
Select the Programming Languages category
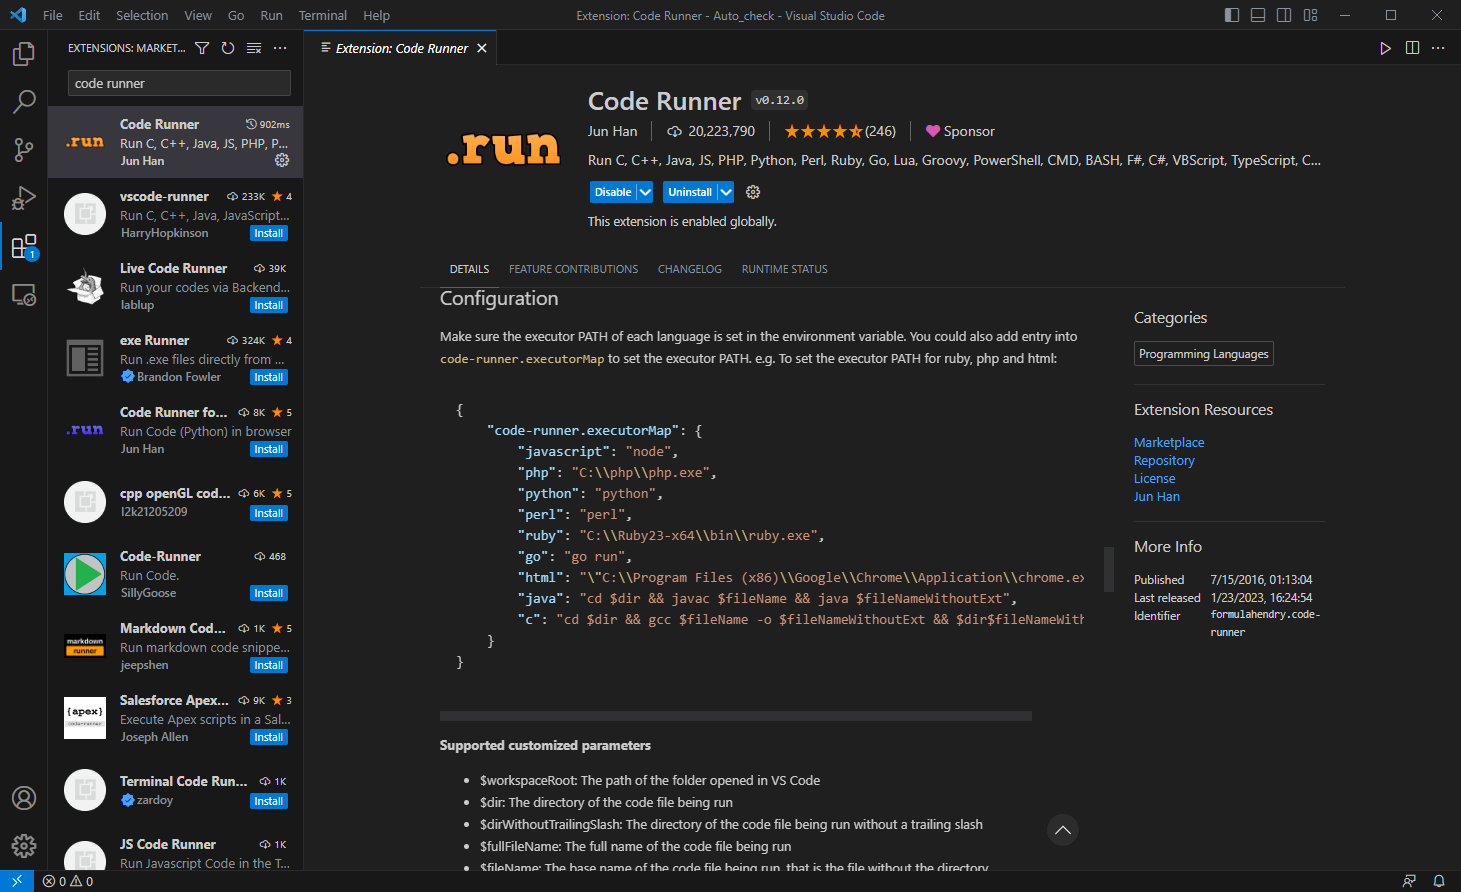(x=1204, y=354)
